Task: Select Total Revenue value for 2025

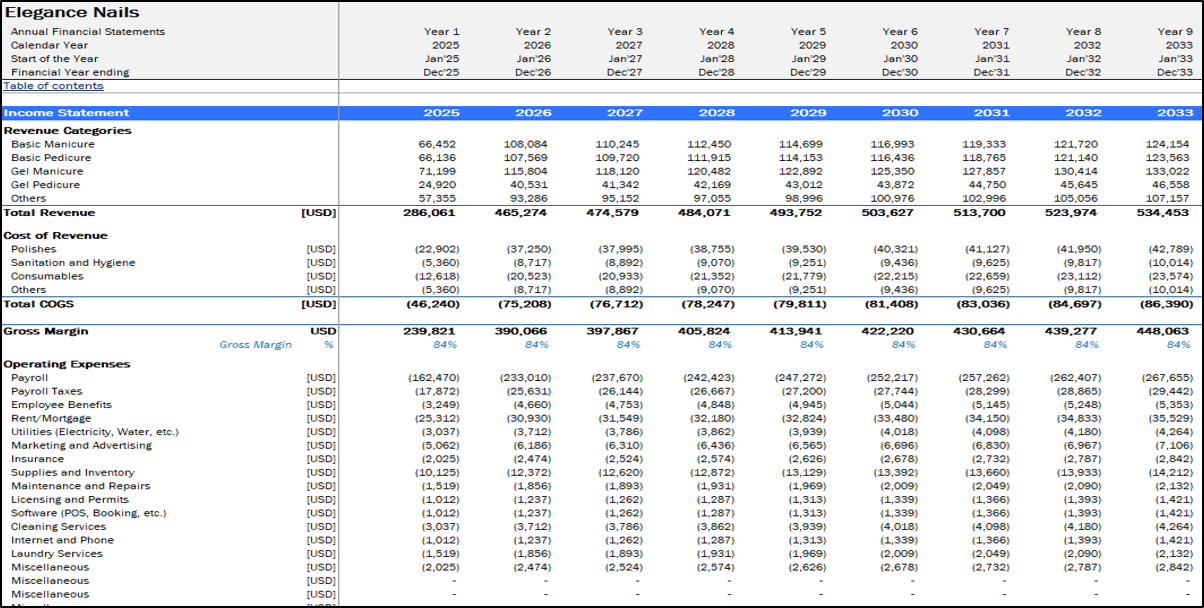Action: tap(431, 213)
